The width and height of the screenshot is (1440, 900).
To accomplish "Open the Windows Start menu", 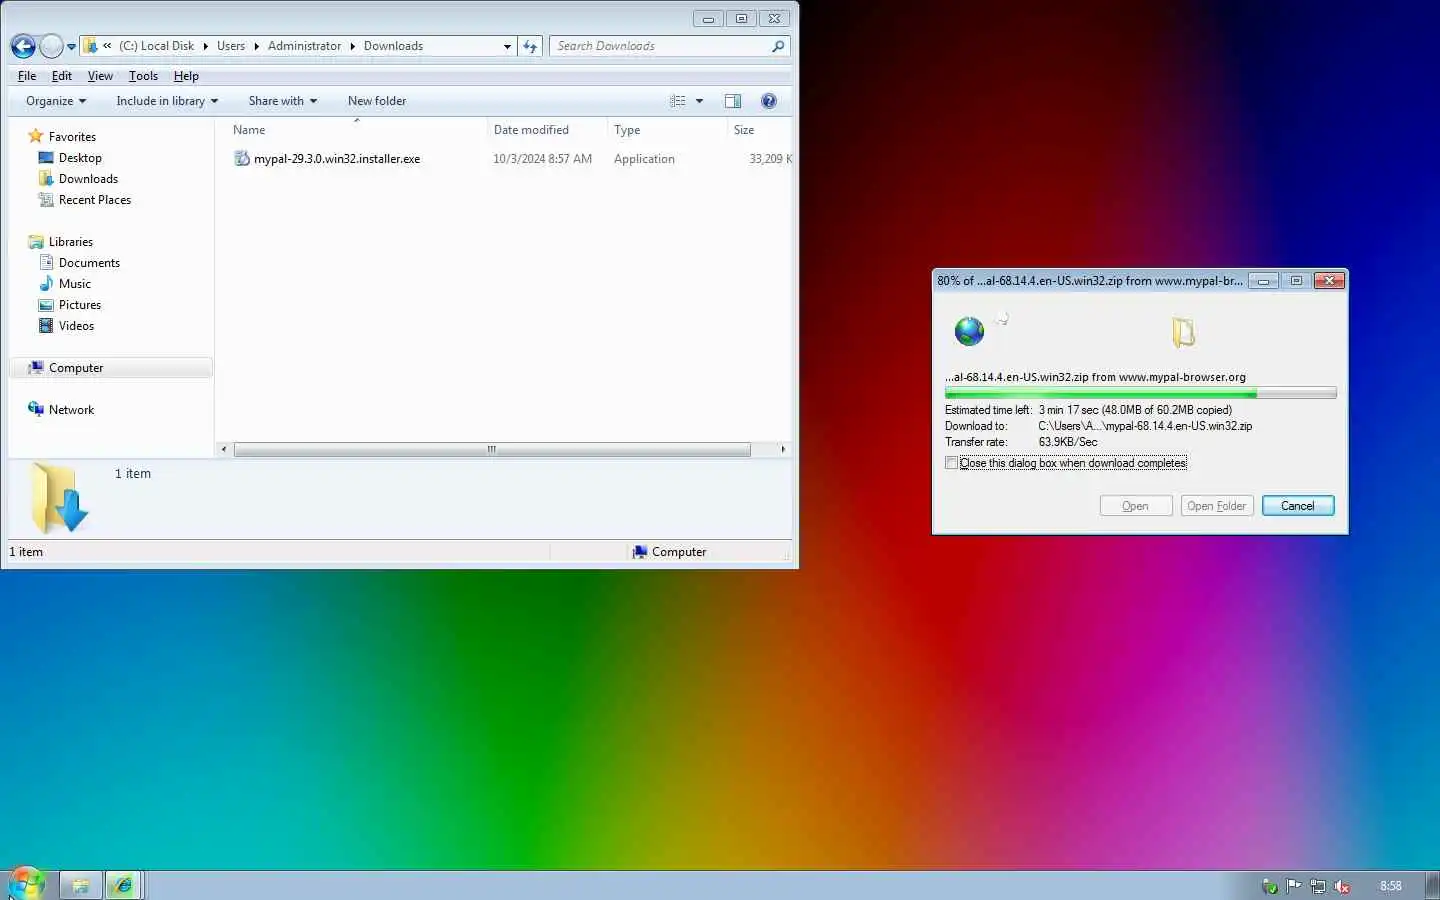I will 27,884.
